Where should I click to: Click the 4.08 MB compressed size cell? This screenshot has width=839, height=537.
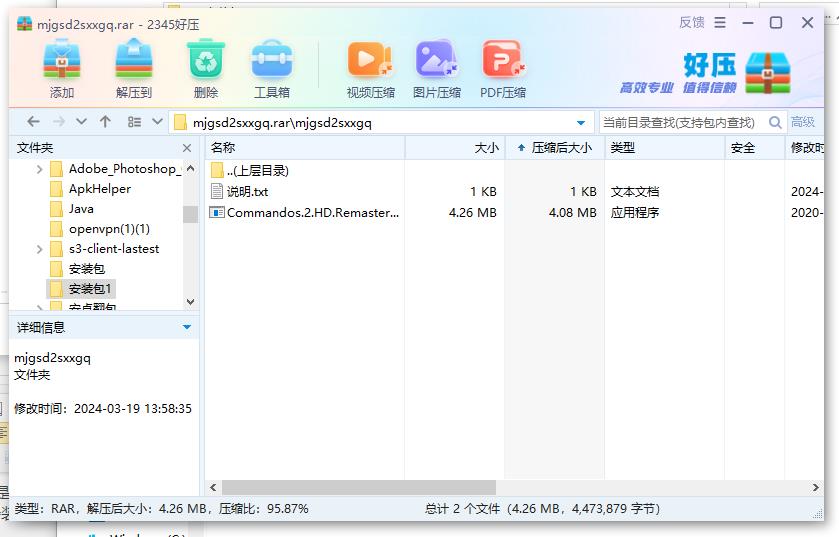(573, 212)
